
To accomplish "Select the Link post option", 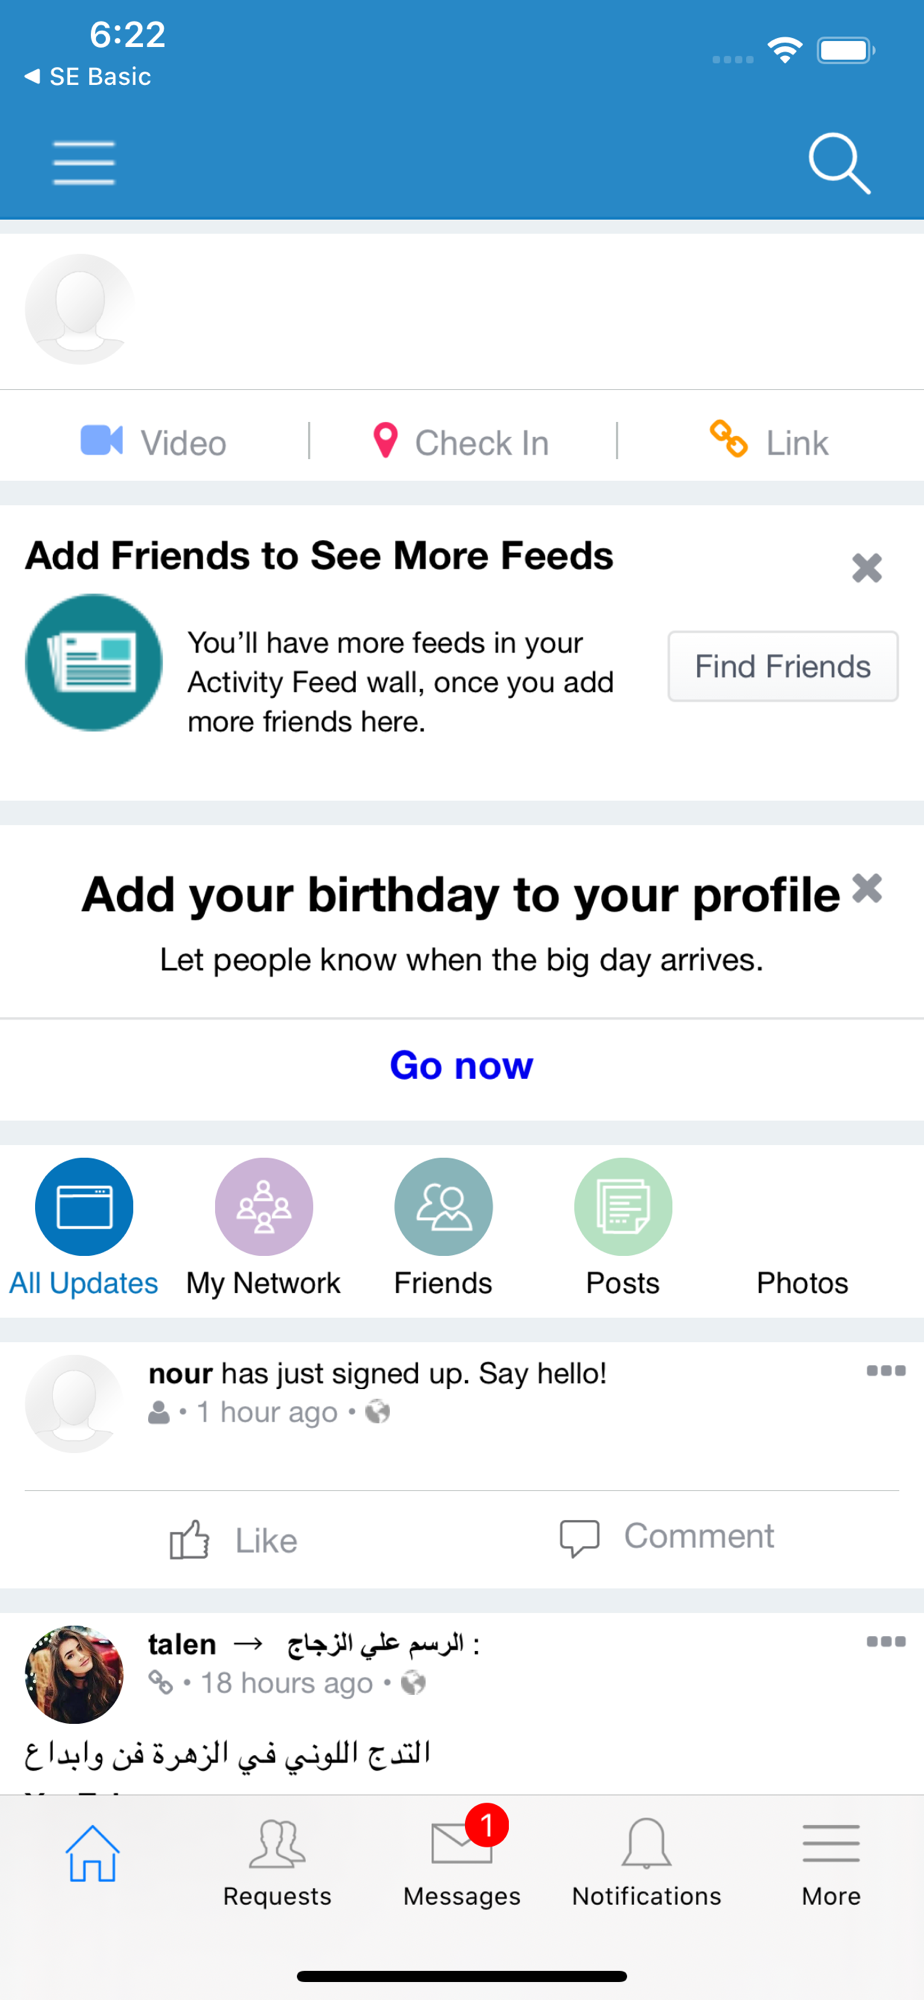I will click(769, 442).
